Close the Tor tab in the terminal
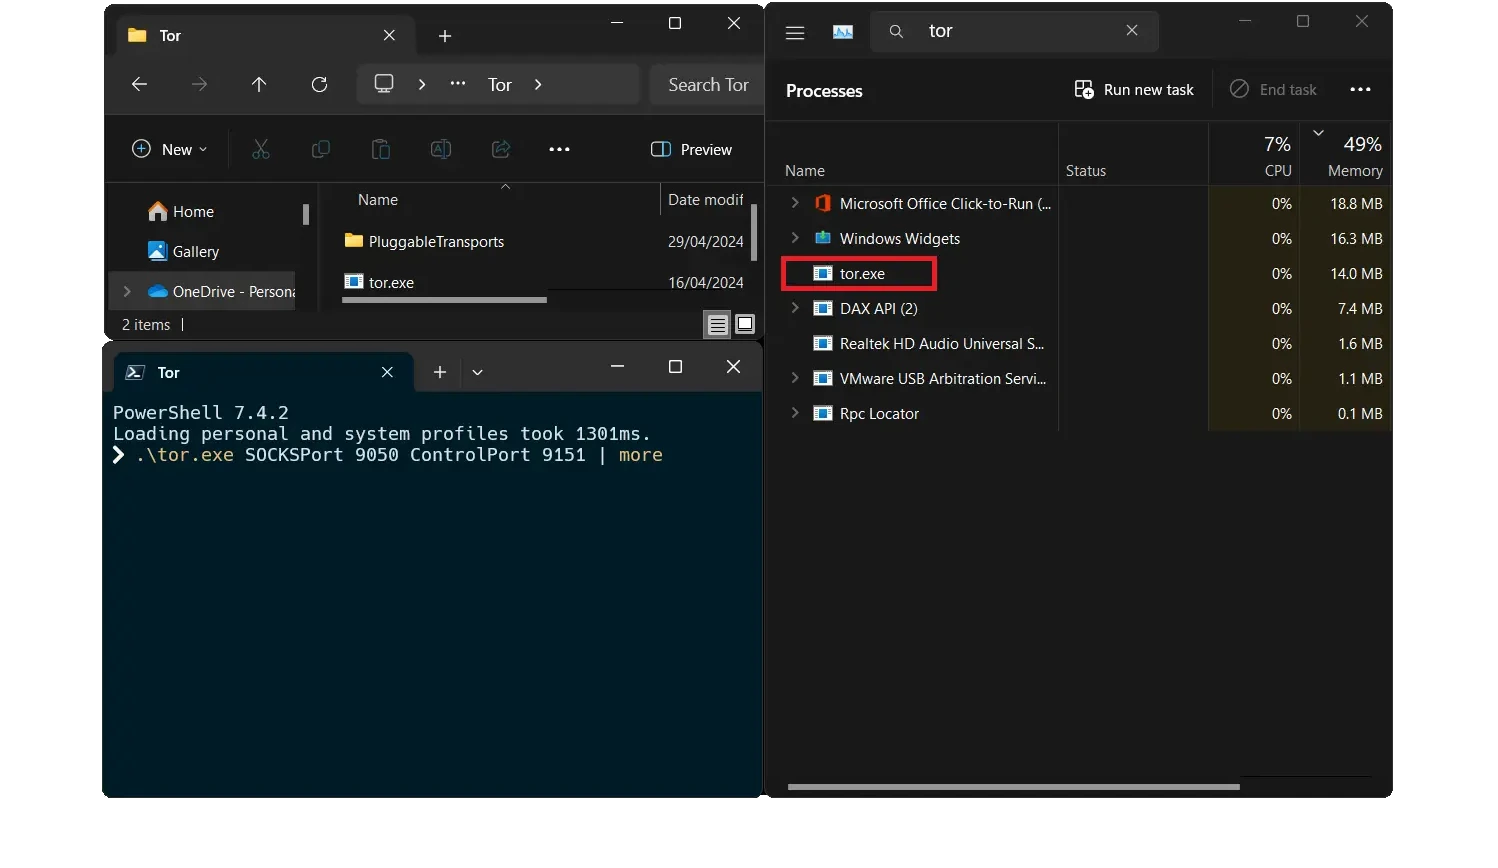The image size is (1498, 868). click(387, 372)
